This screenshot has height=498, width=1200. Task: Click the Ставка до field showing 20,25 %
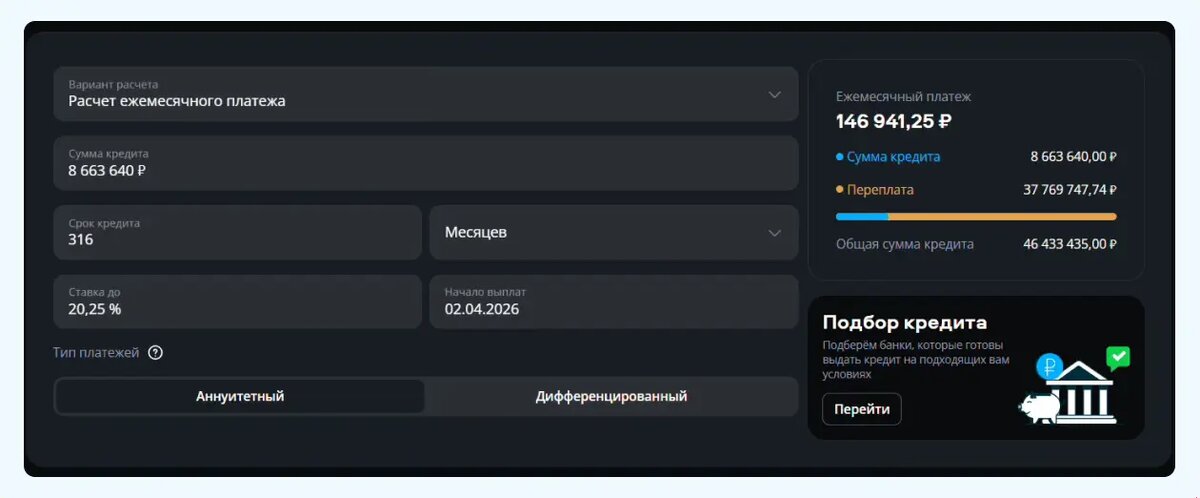tap(238, 301)
